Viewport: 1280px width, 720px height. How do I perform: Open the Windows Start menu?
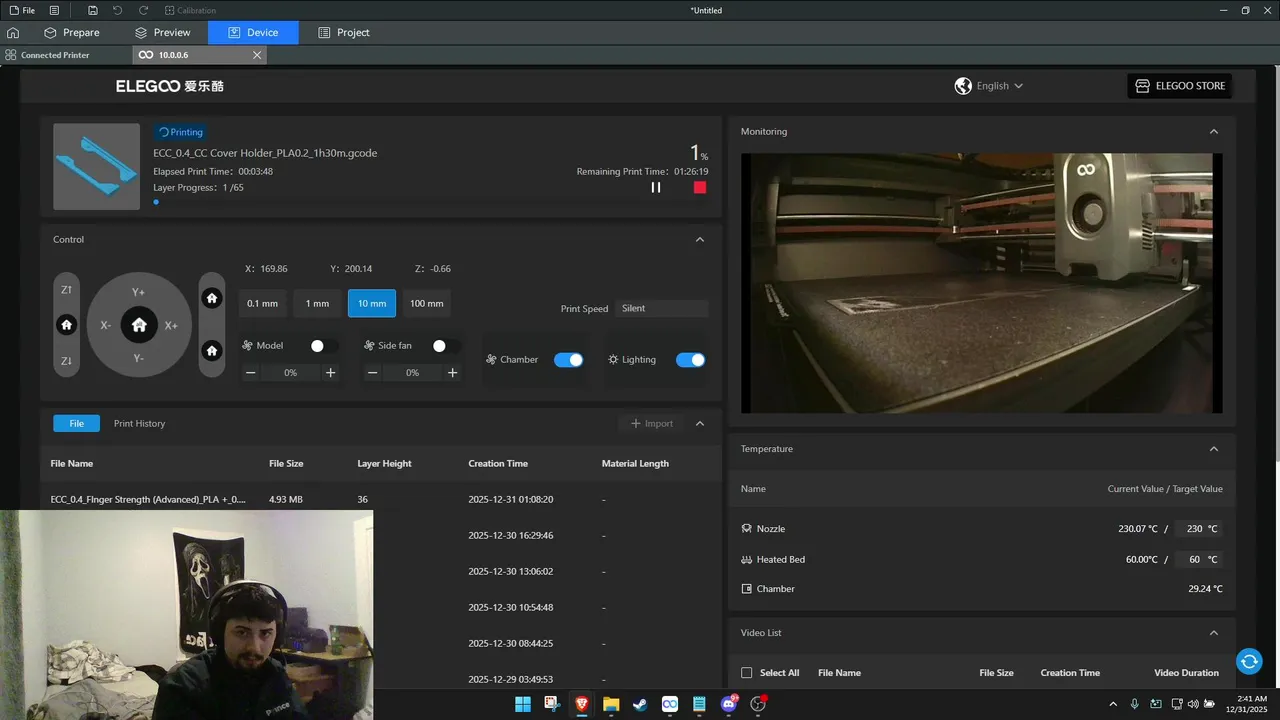(522, 704)
